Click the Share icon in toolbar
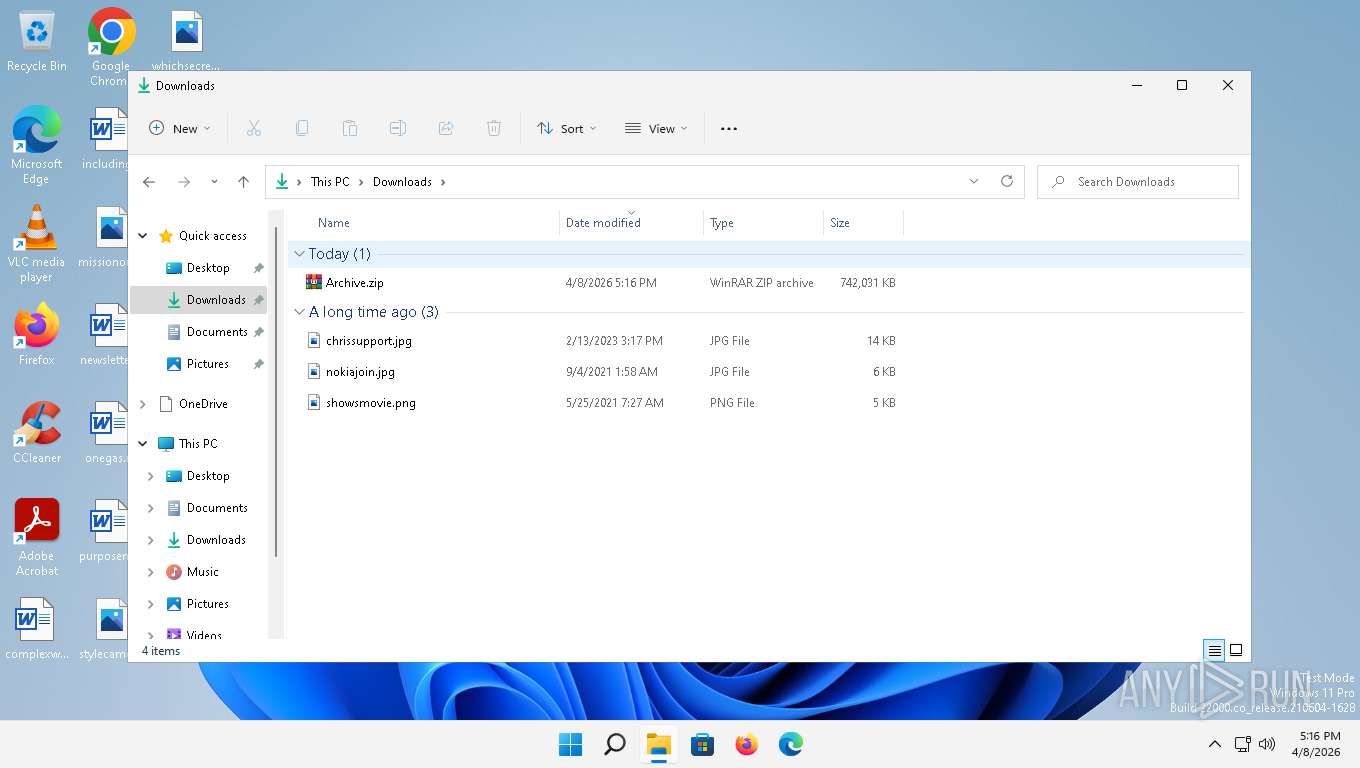Screen dimensions: 1360x768 coord(446,128)
